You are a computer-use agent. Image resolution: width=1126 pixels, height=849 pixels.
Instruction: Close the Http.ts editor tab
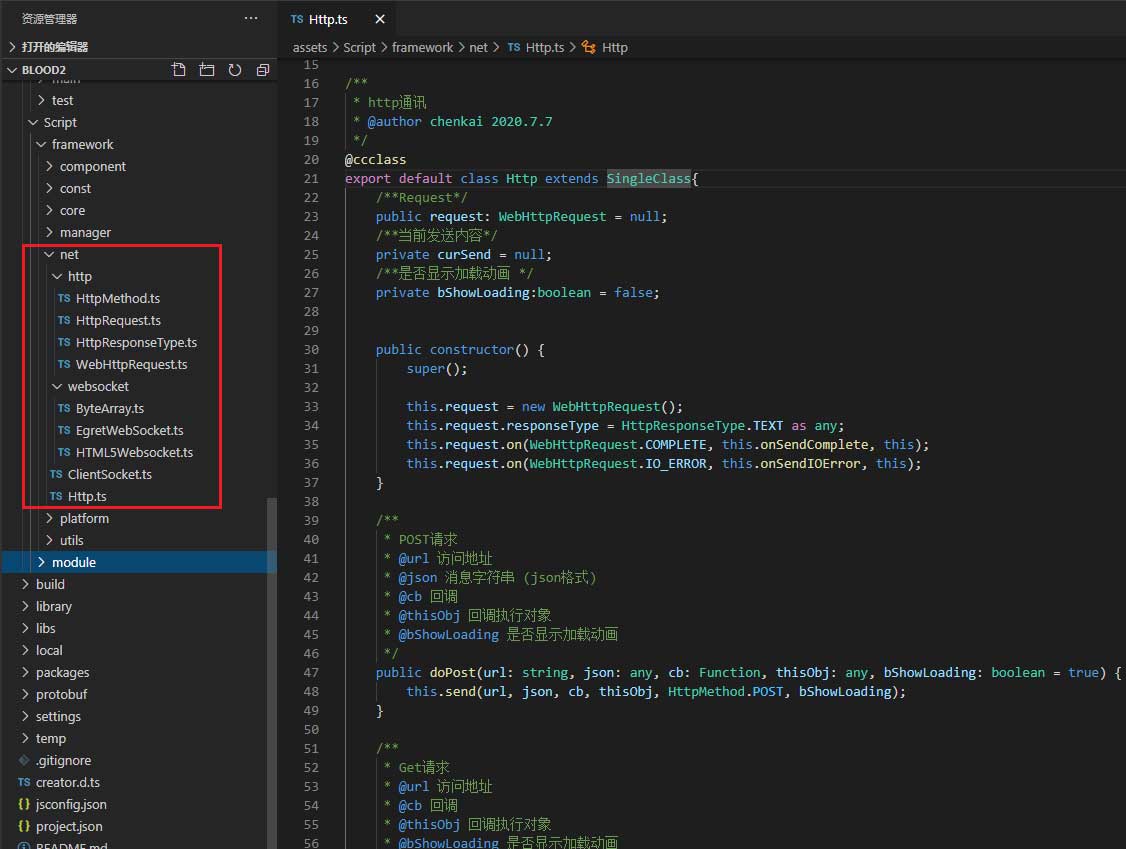pos(380,19)
